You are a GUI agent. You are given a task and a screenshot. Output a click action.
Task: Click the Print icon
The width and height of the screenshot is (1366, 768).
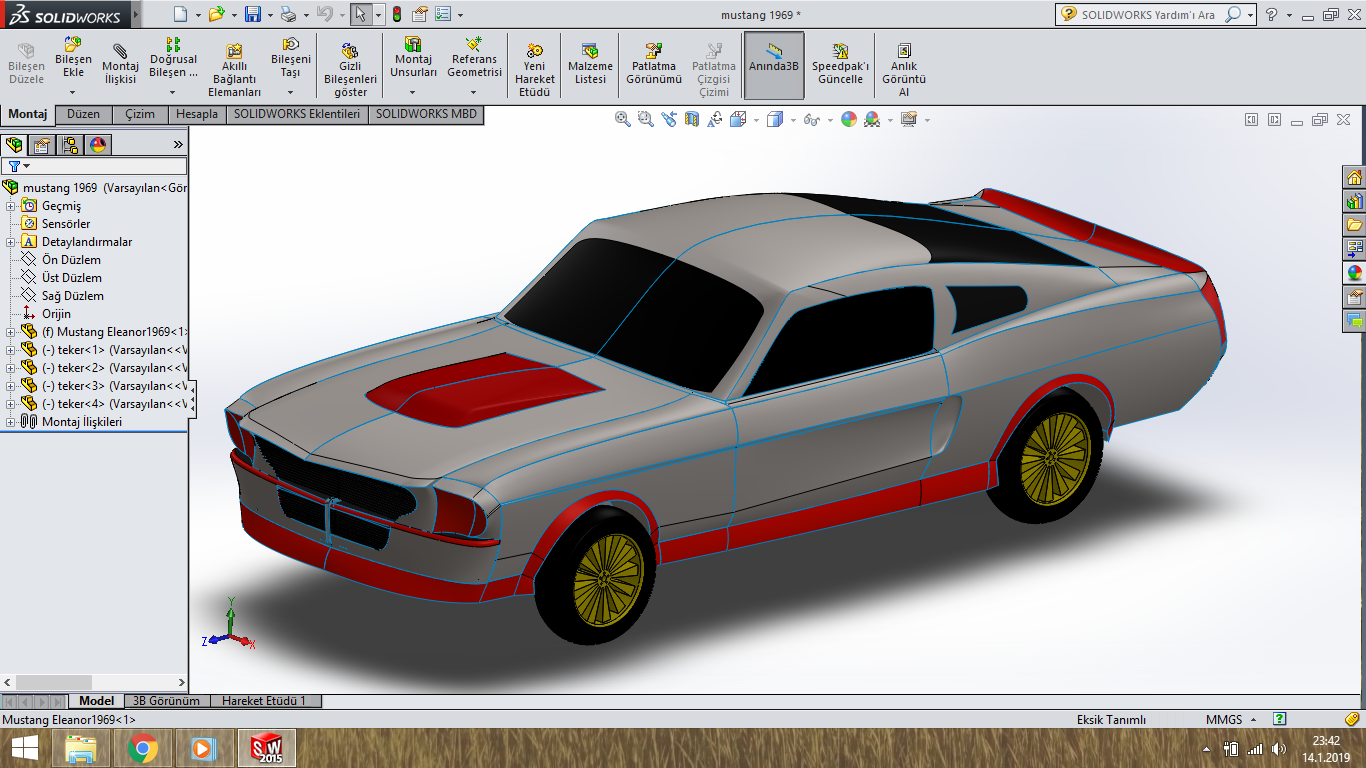288,14
